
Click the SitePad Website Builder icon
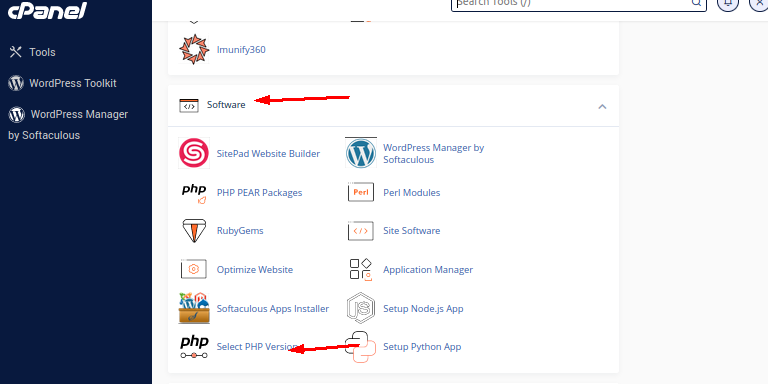[194, 153]
